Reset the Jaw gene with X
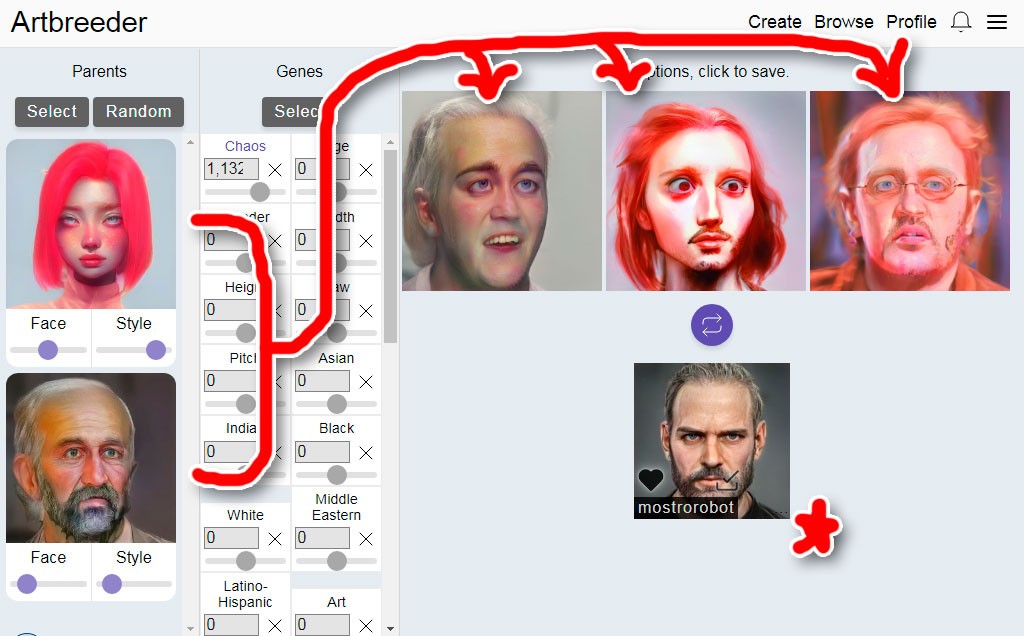 [366, 311]
